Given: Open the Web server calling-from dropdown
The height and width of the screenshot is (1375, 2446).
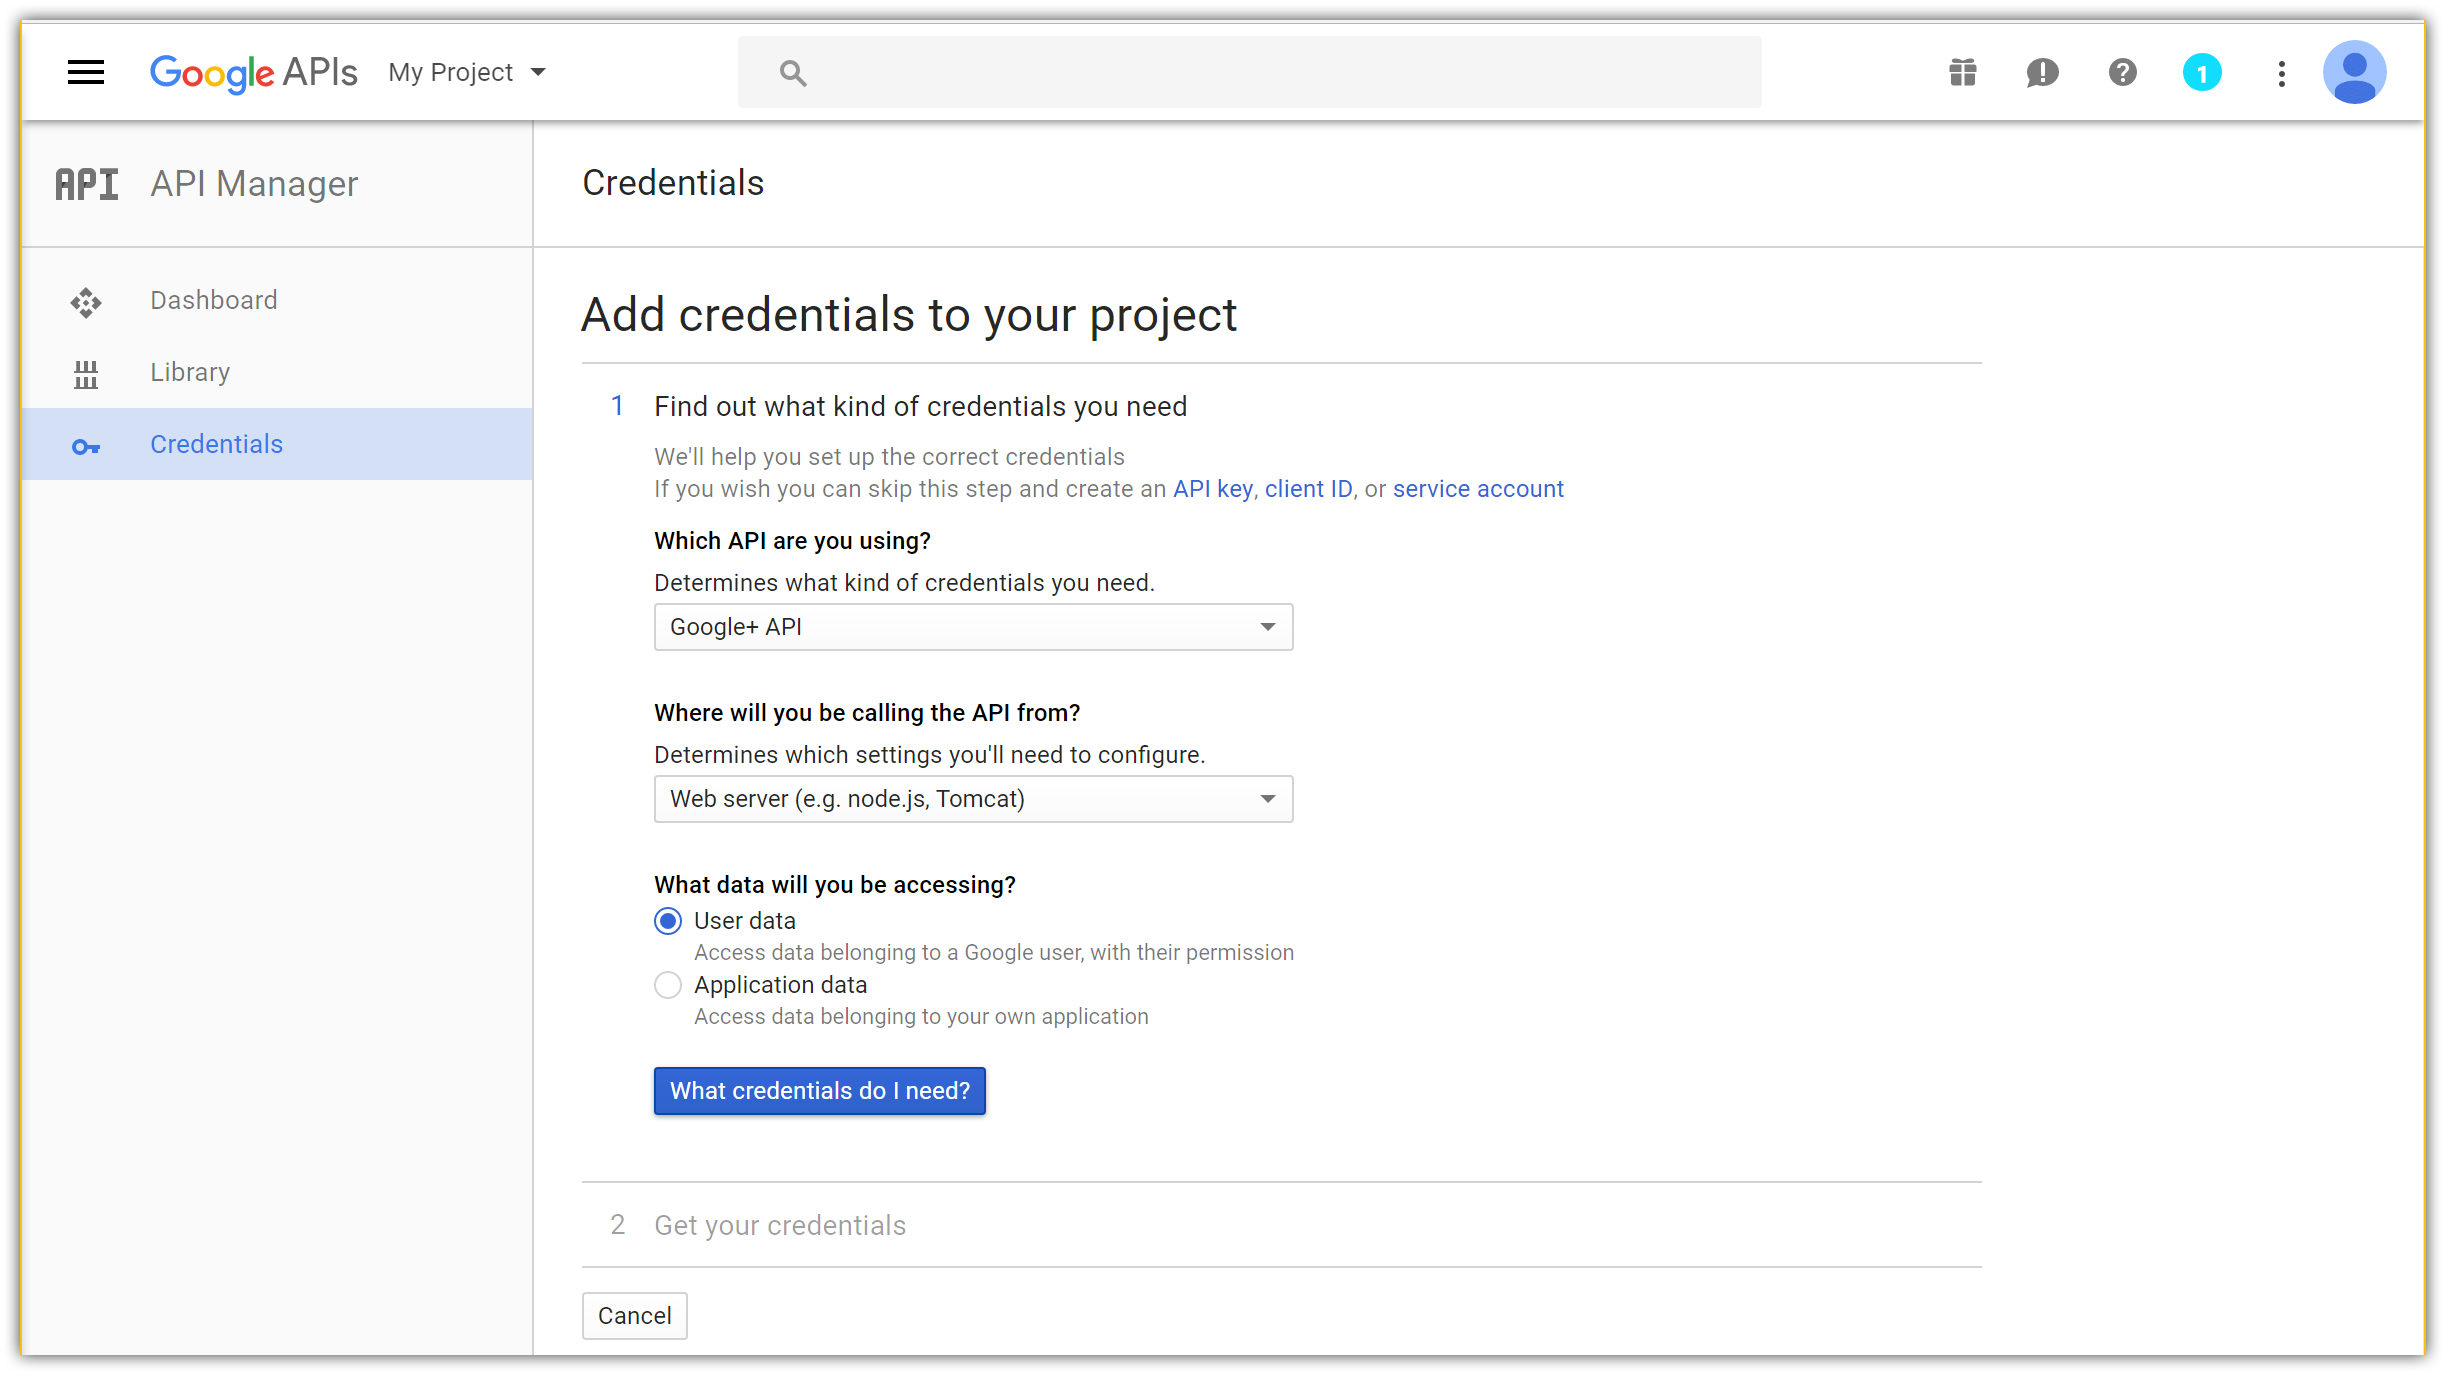Looking at the screenshot, I should [972, 799].
